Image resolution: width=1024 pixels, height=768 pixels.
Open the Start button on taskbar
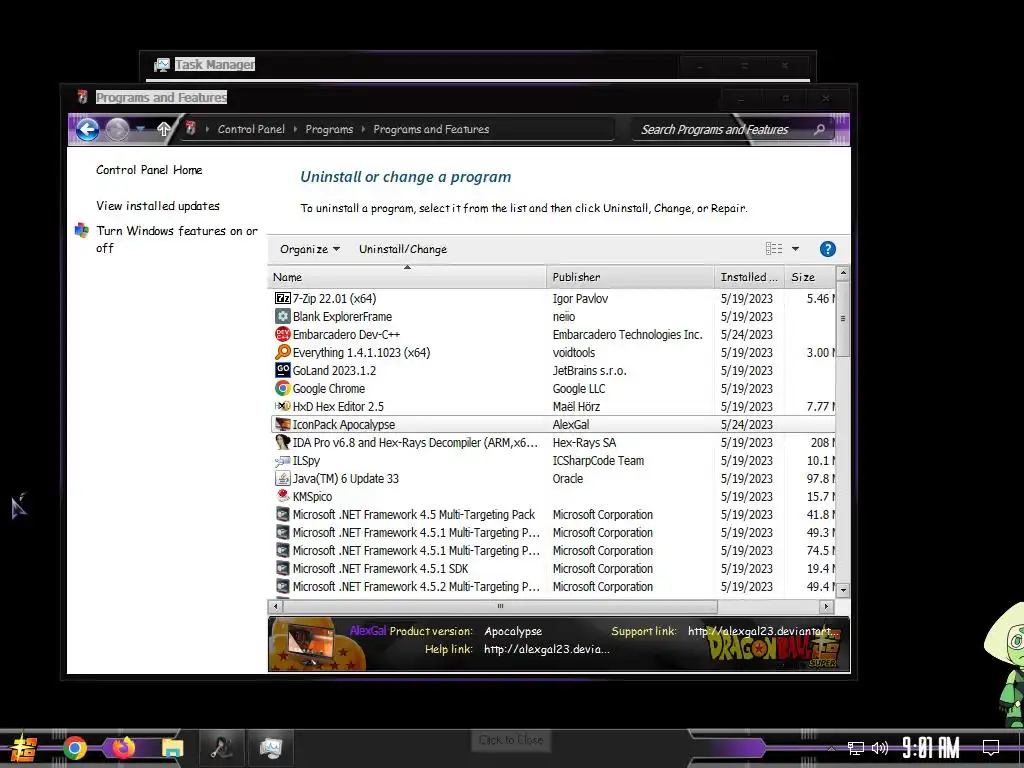click(23, 748)
